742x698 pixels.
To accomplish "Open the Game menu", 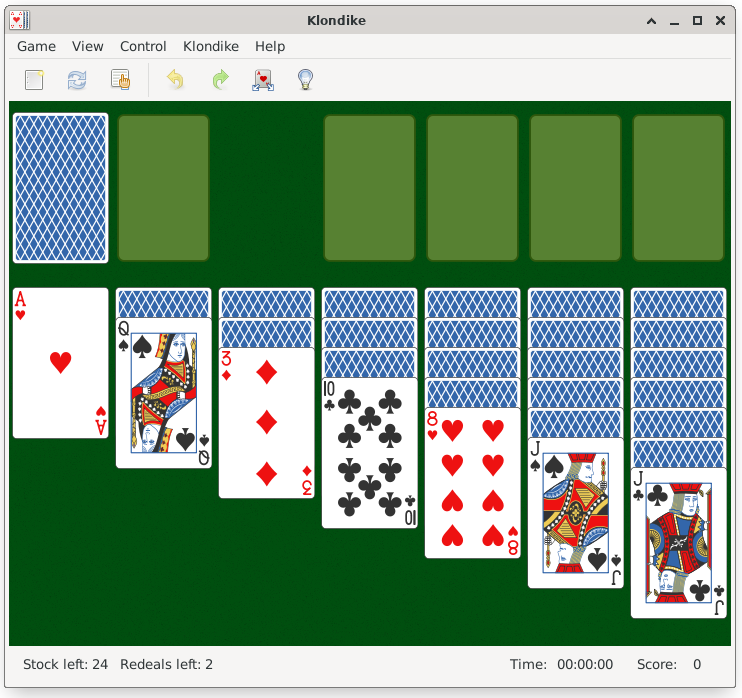I will point(36,46).
